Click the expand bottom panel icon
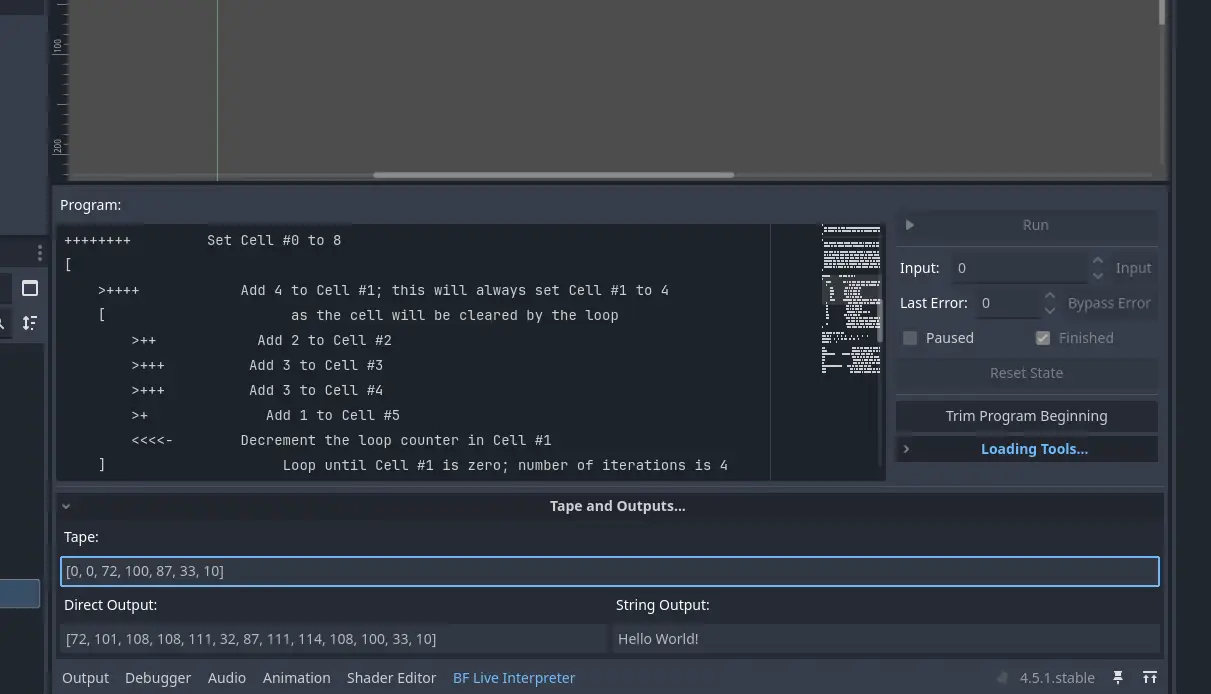1211x694 pixels. point(1150,678)
